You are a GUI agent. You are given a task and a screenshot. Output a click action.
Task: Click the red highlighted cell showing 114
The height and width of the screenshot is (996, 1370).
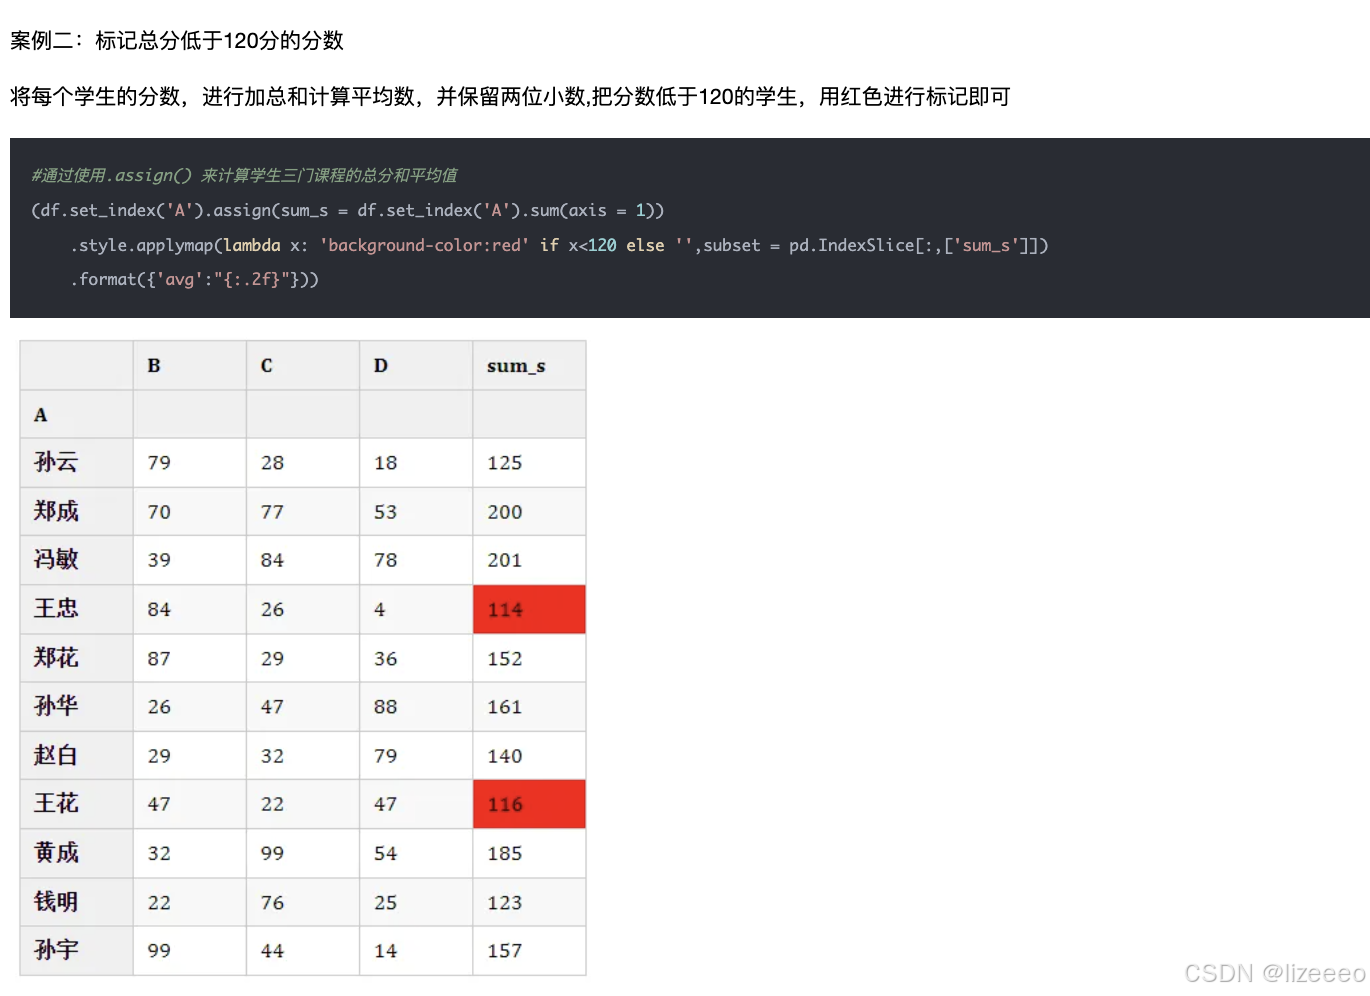coord(528,609)
